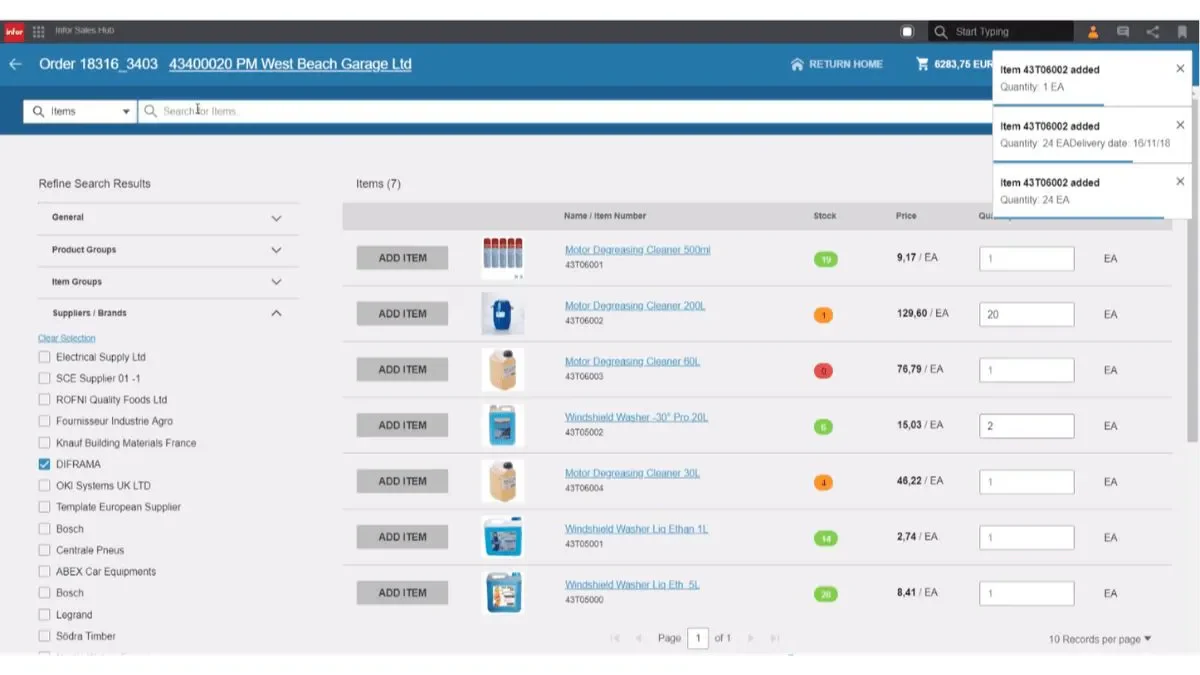Open customer 43400020 PM West Beach Garage Ltd
This screenshot has width=1200, height=675.
tap(290, 64)
